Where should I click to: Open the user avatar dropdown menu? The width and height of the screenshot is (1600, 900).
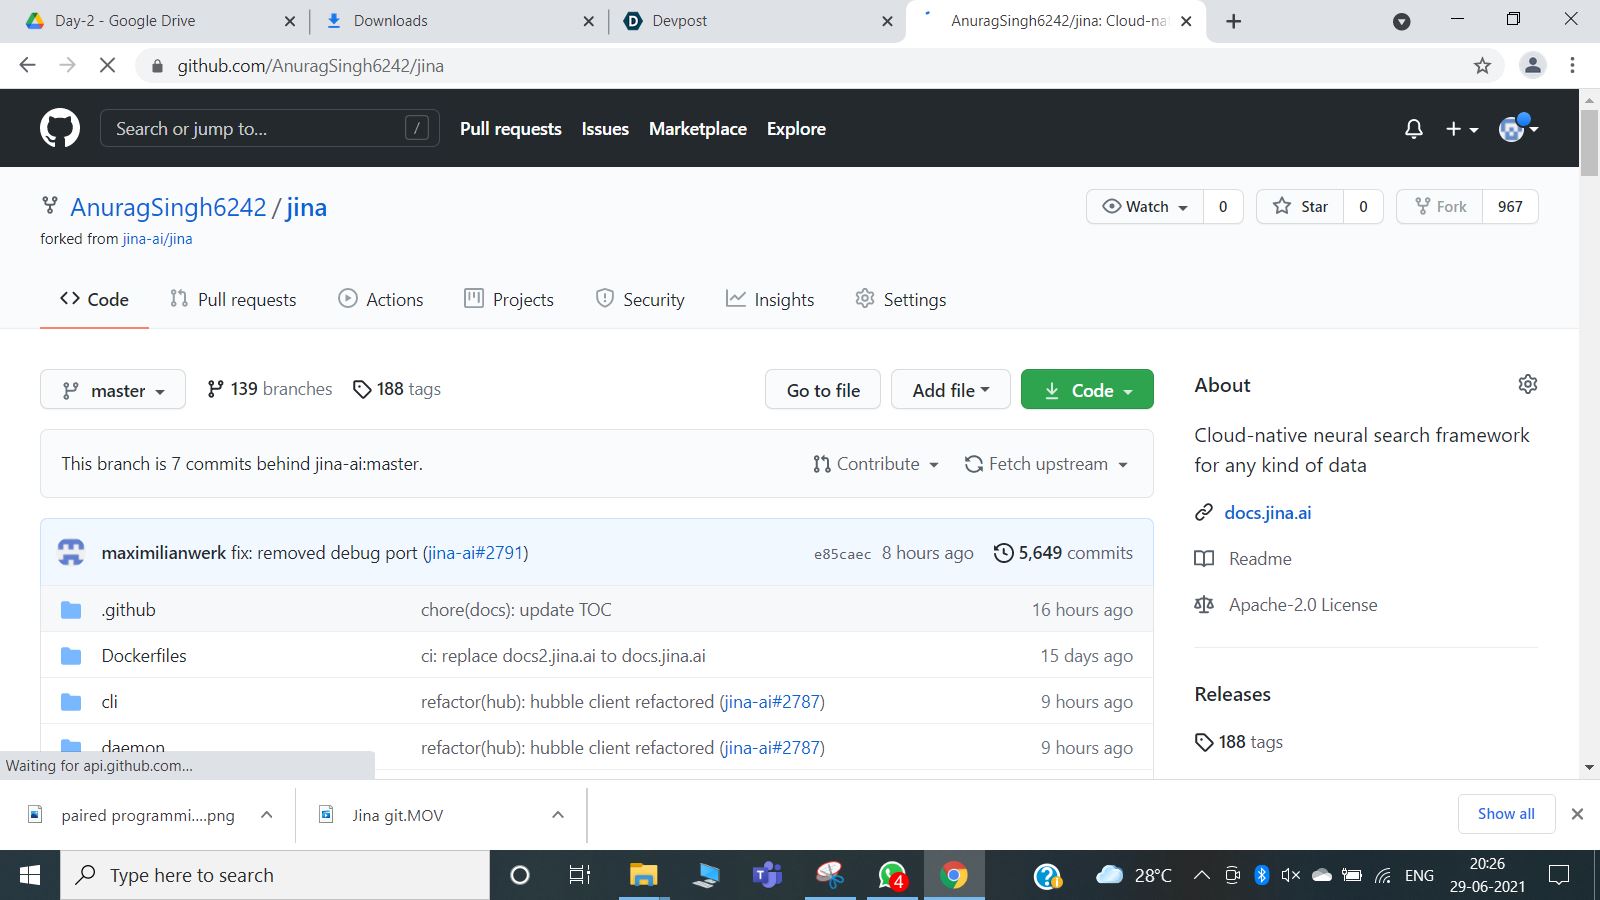point(1518,129)
